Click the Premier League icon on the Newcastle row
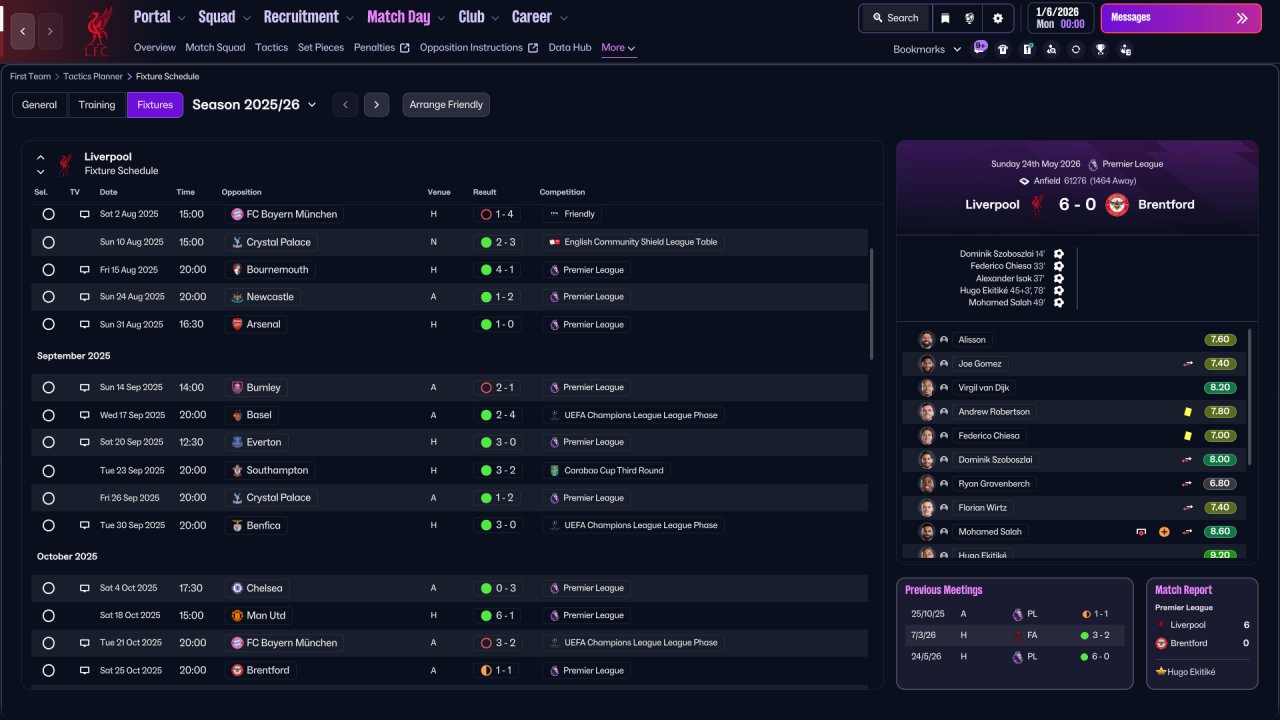 tap(554, 297)
